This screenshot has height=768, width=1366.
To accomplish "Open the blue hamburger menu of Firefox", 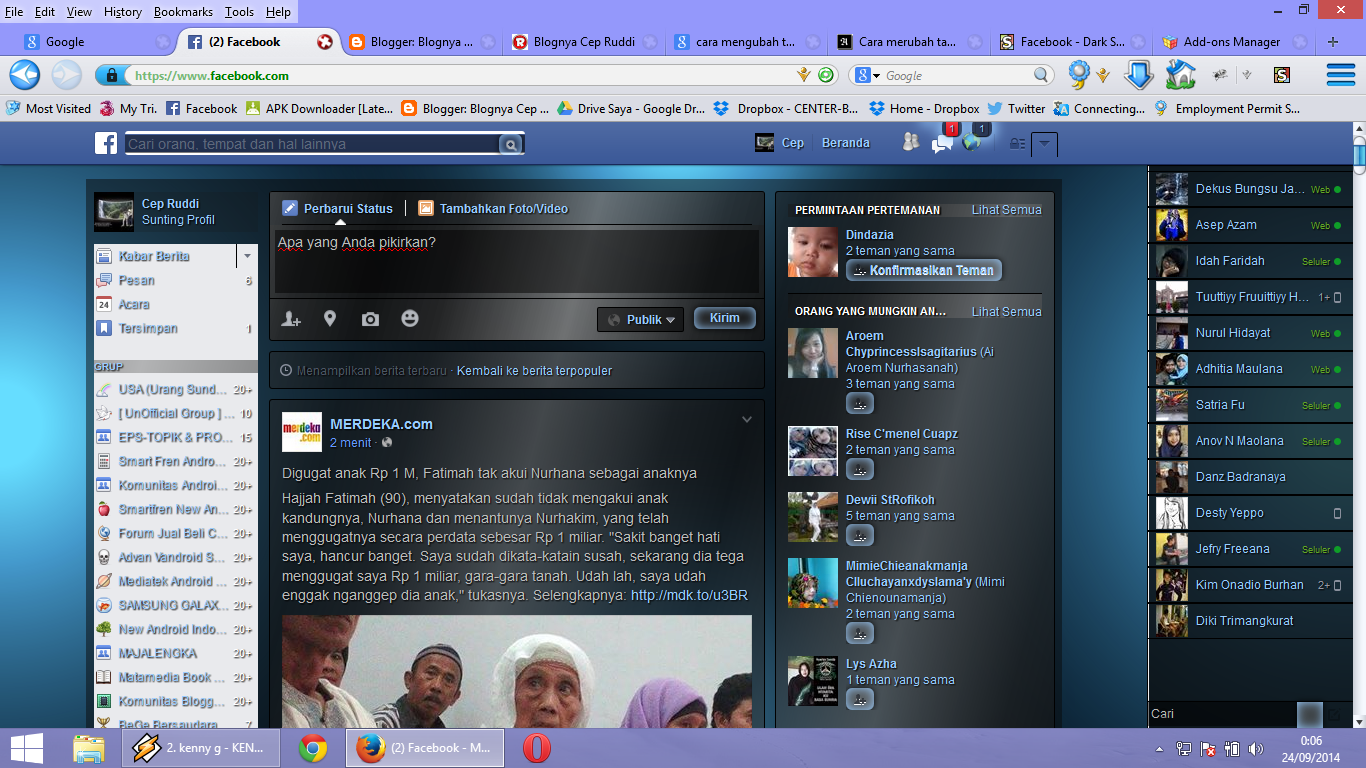I will [1340, 75].
